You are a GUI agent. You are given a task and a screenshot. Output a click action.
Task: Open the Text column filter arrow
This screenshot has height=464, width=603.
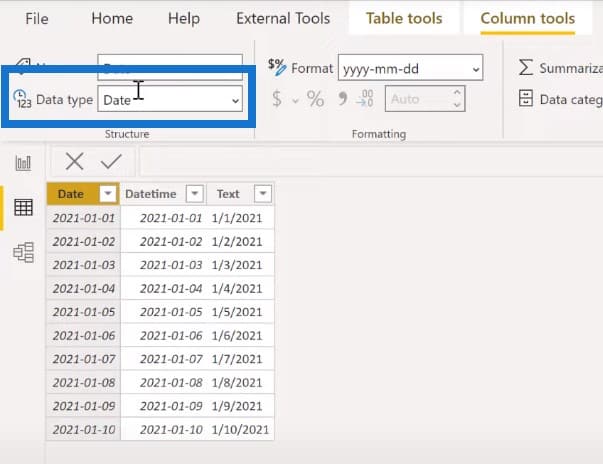click(263, 193)
